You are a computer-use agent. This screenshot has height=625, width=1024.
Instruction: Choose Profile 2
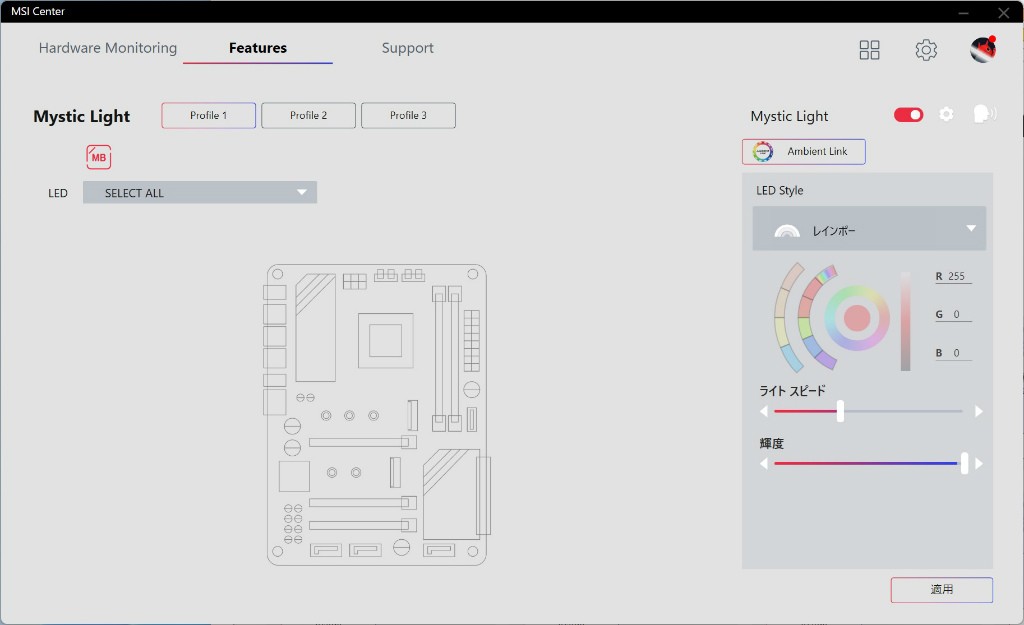coord(308,116)
